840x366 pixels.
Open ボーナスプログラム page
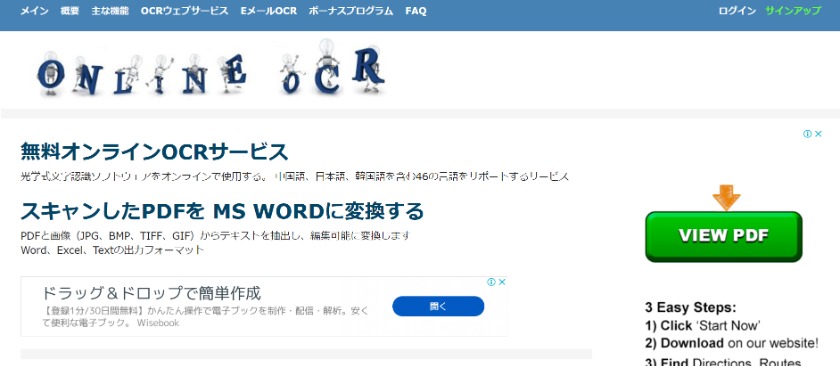coord(351,11)
